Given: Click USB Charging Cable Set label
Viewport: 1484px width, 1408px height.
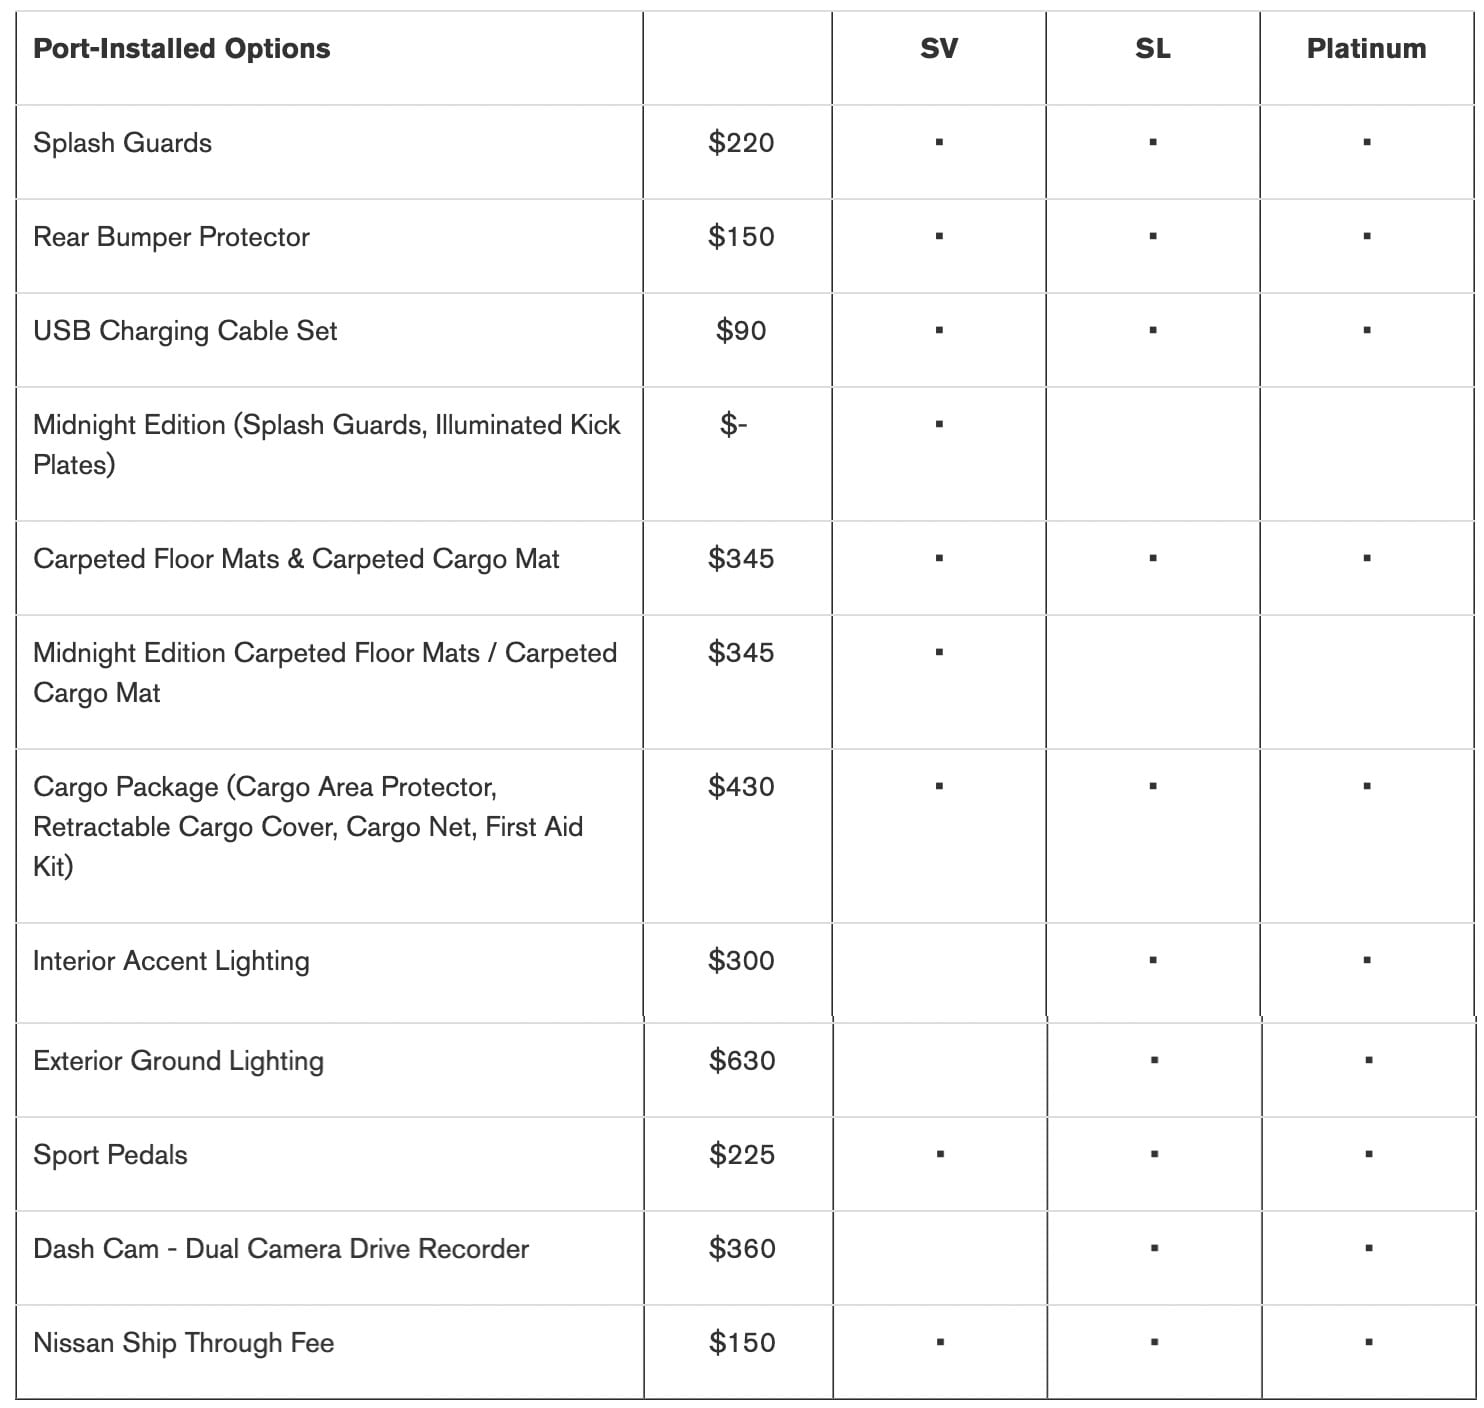Looking at the screenshot, I should 185,331.
